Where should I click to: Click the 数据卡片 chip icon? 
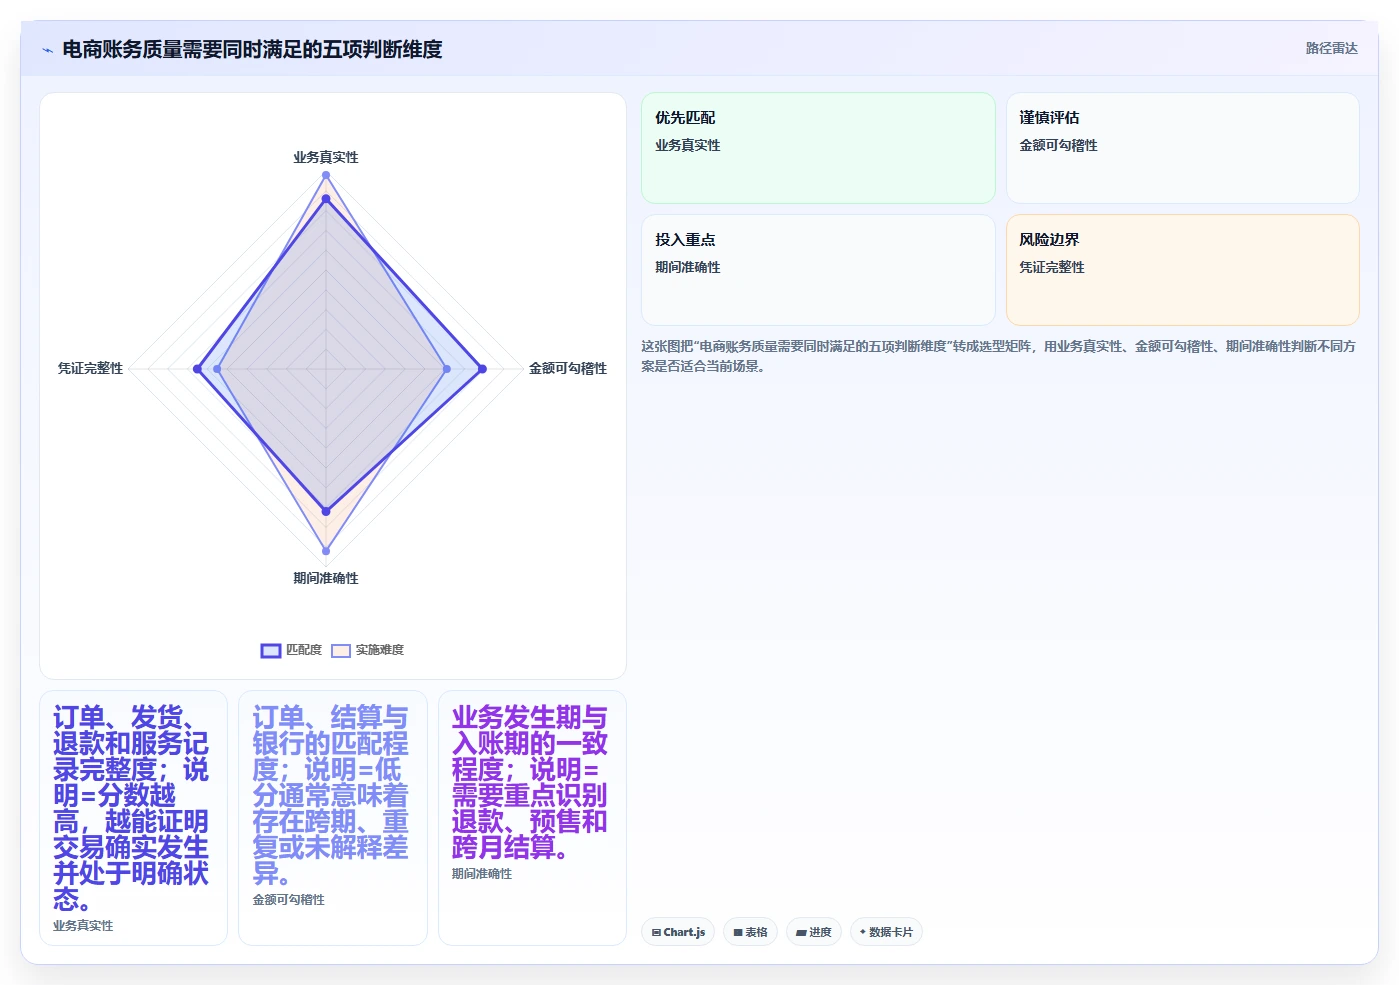[x=863, y=932]
